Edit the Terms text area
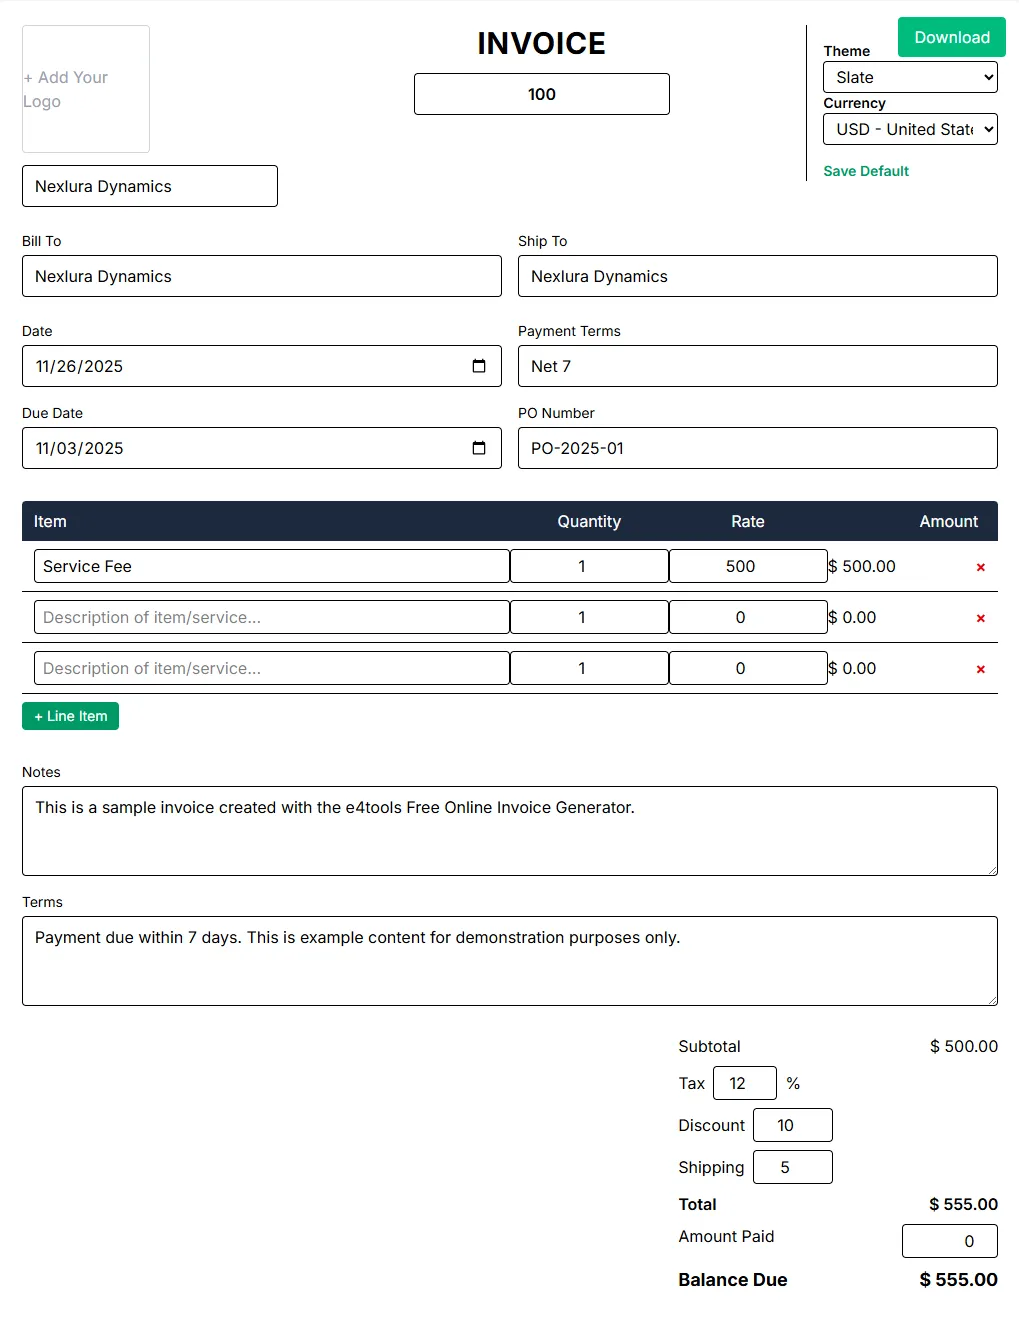Image resolution: width=1019 pixels, height=1319 pixels. (x=510, y=960)
